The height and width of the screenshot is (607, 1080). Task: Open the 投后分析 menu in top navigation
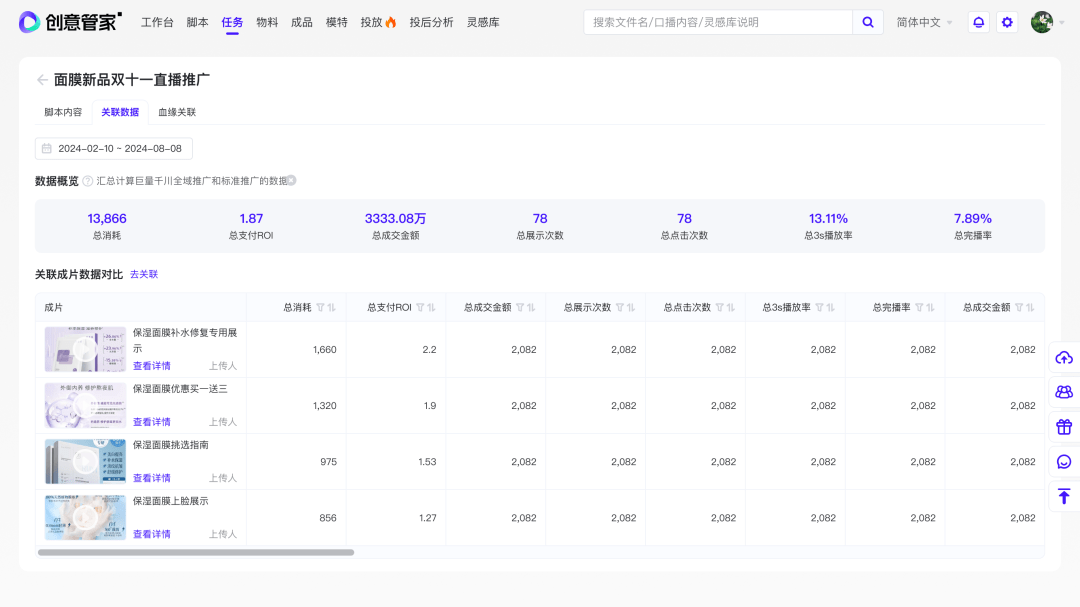tap(431, 22)
